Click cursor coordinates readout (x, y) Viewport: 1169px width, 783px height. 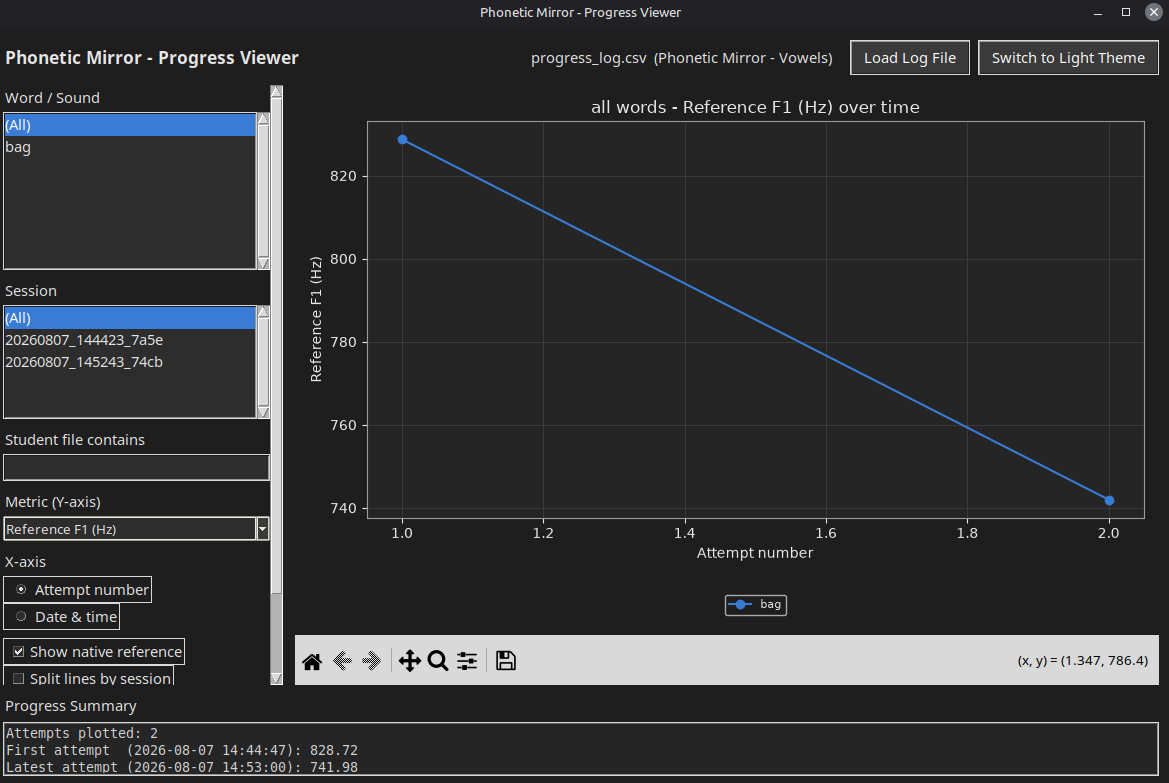pyautogui.click(x=1083, y=661)
